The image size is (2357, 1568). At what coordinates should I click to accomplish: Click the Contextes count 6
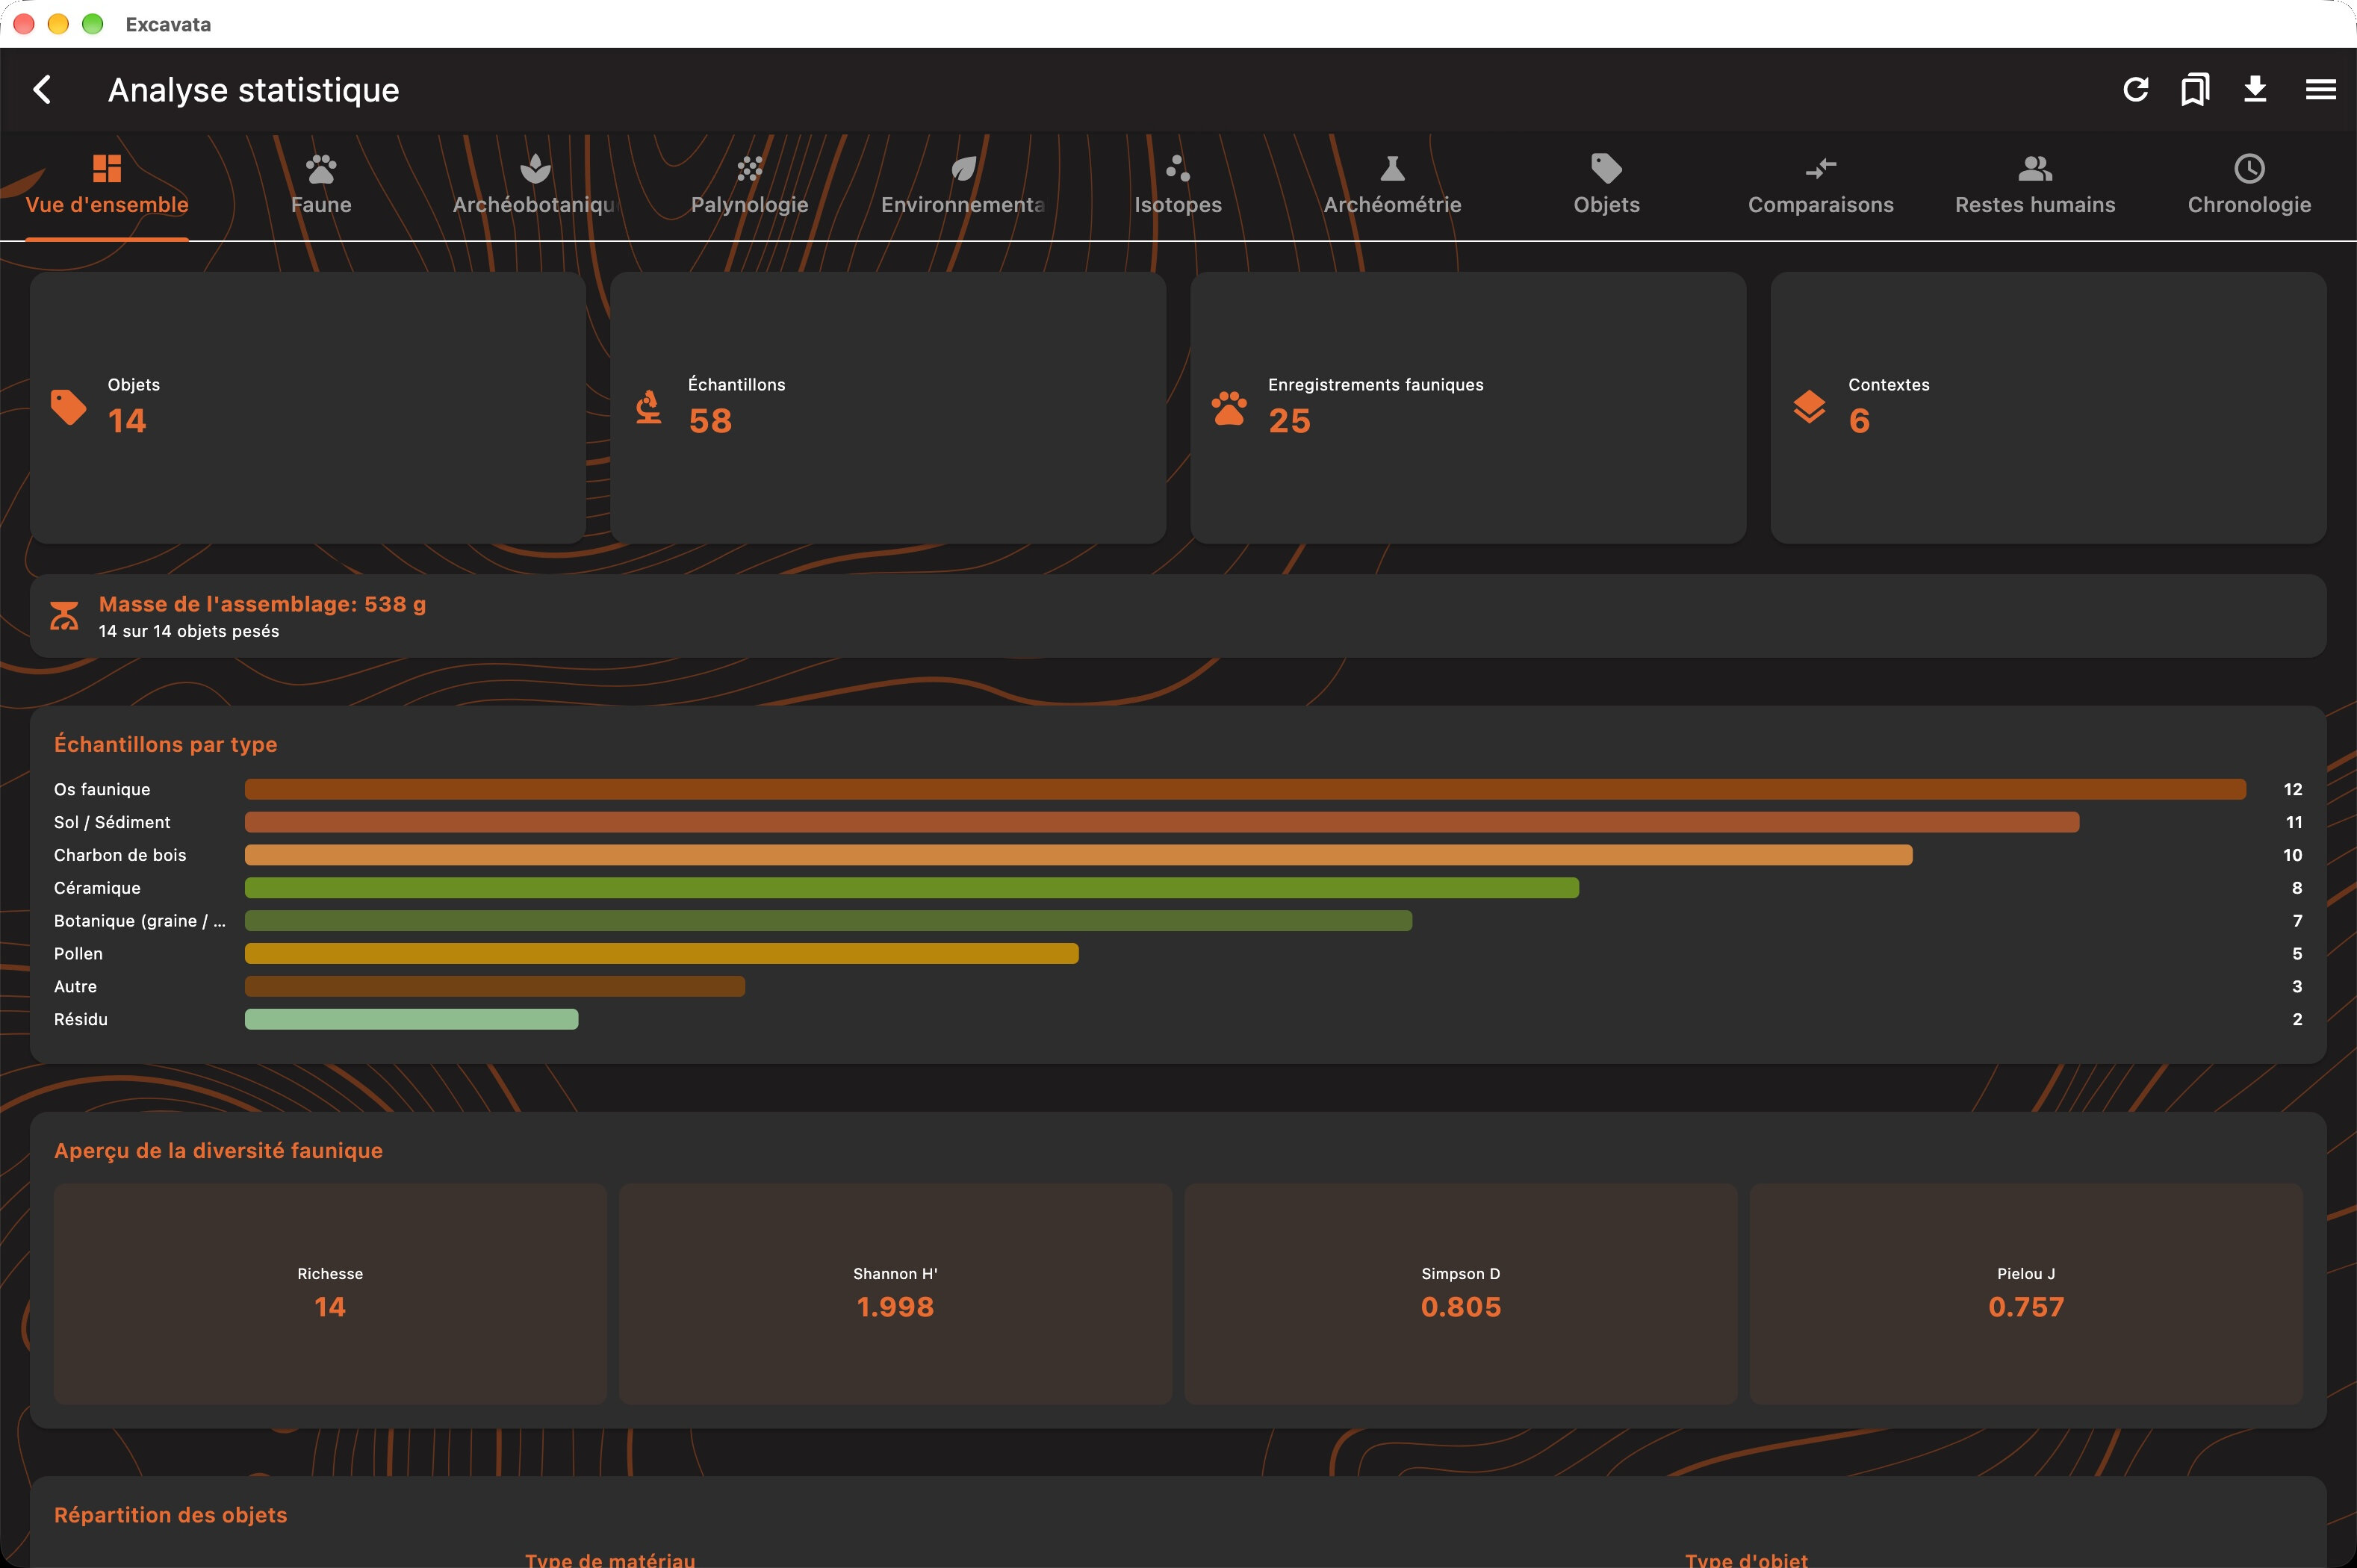pos(1859,421)
